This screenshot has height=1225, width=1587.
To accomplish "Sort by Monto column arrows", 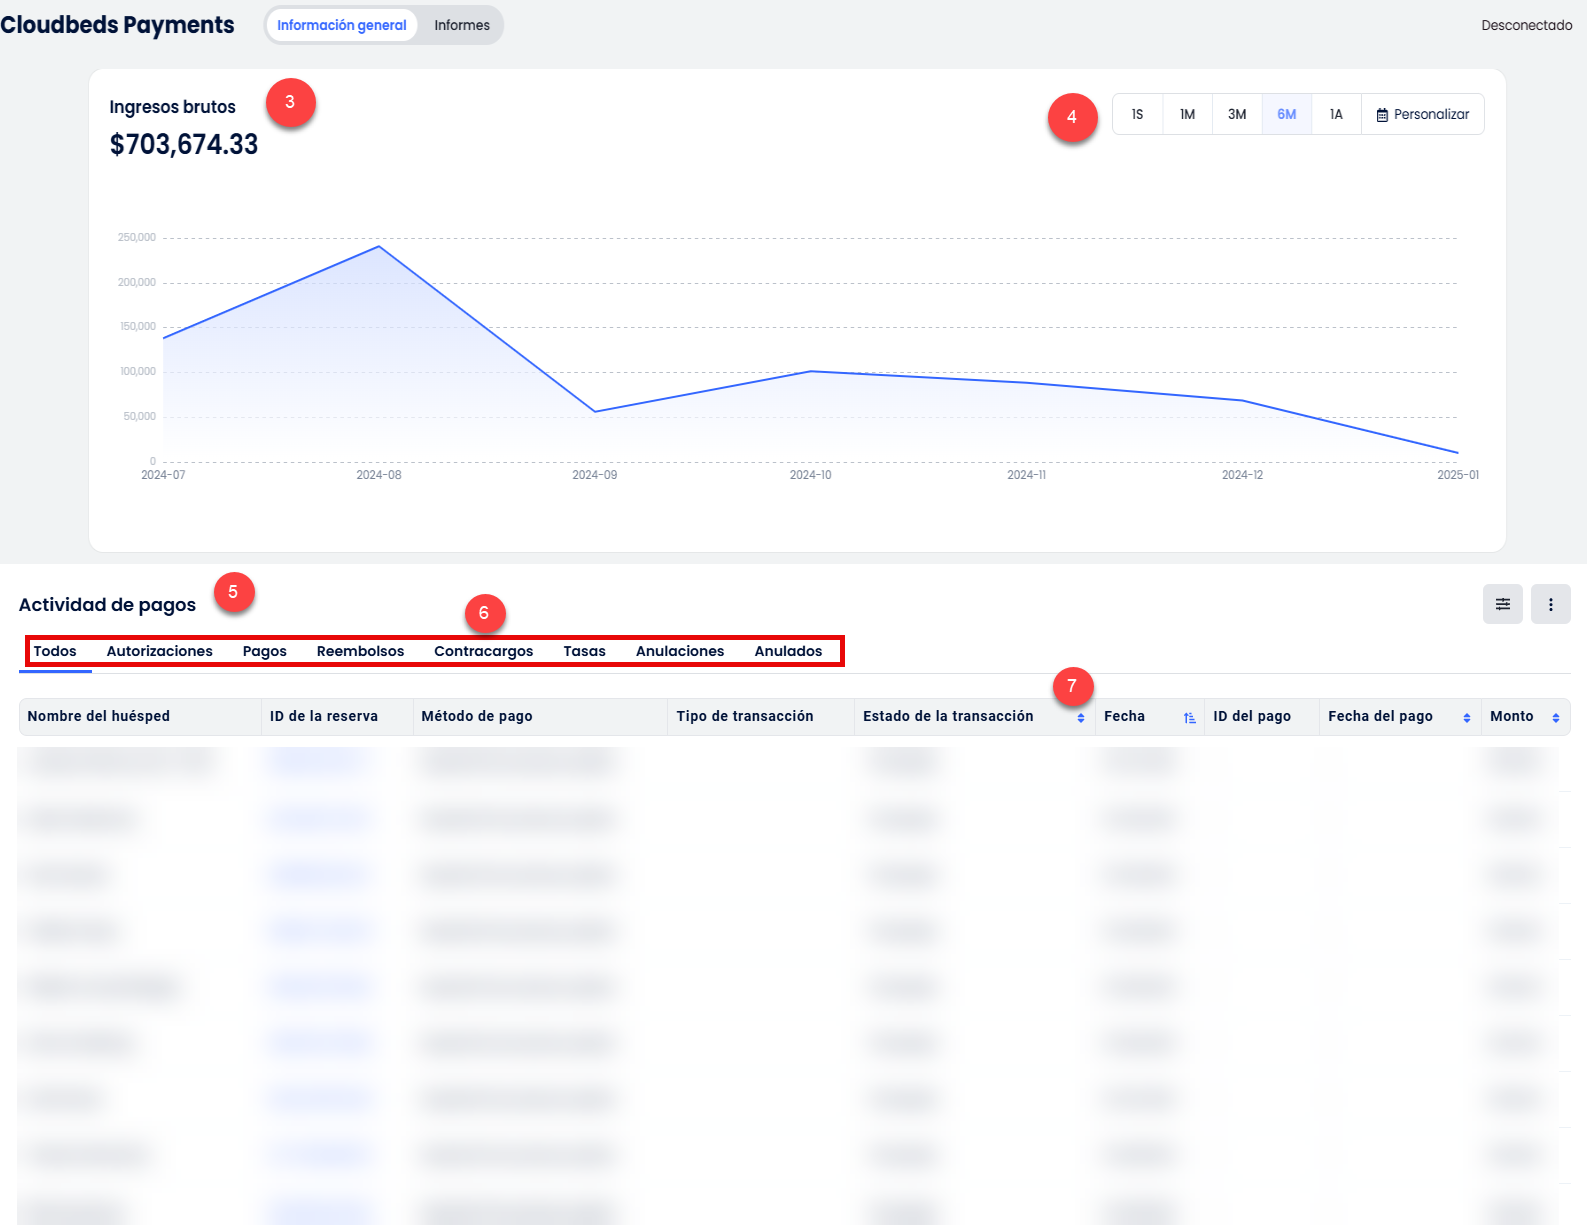I will (1556, 717).
